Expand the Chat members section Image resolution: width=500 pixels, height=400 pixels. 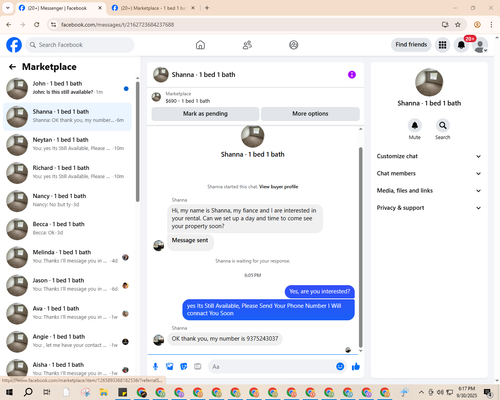429,173
